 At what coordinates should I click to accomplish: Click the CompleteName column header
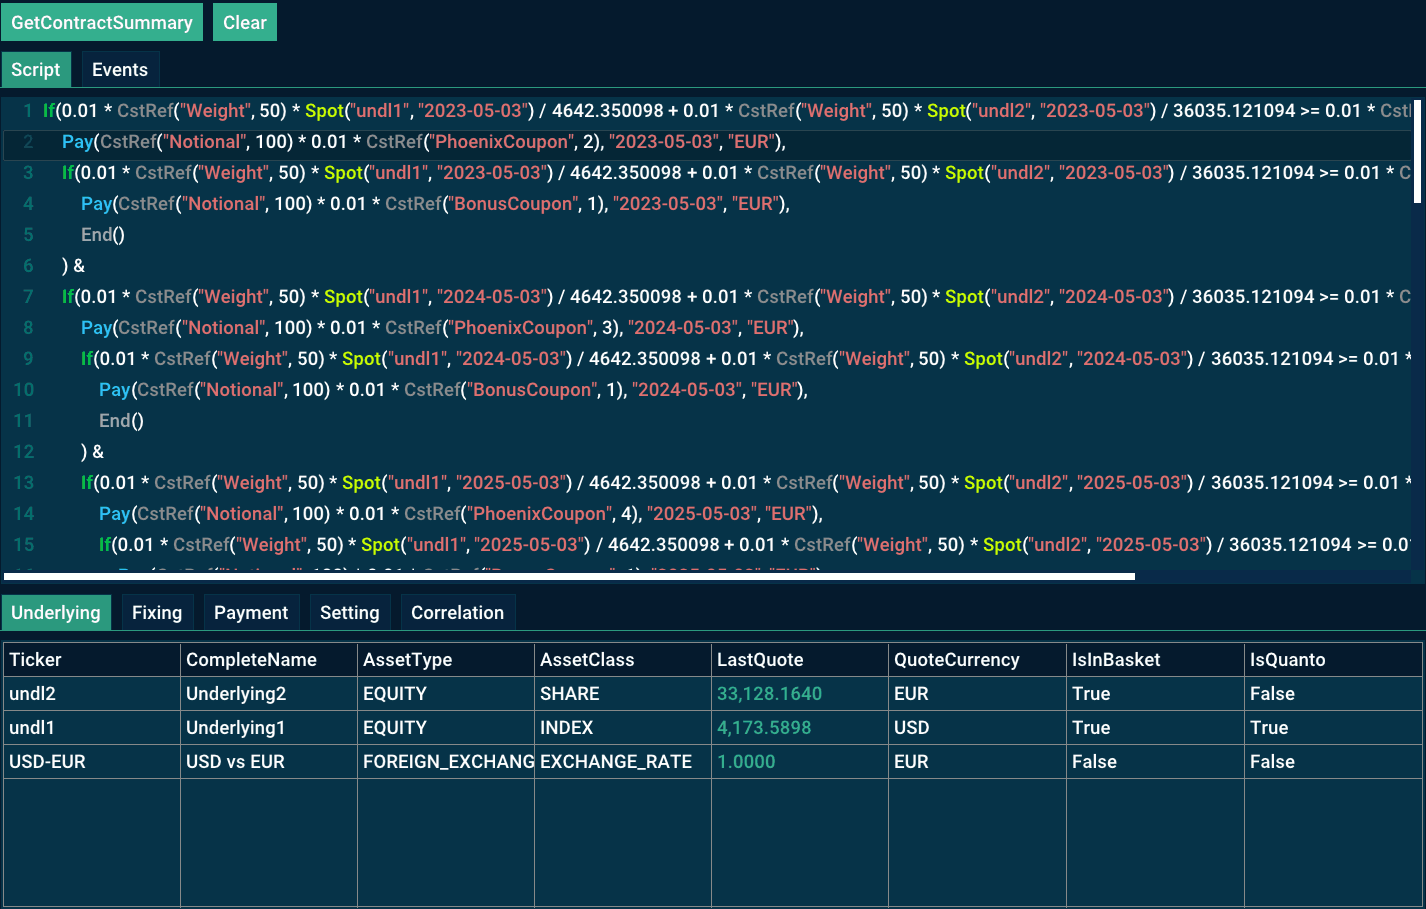[269, 660]
